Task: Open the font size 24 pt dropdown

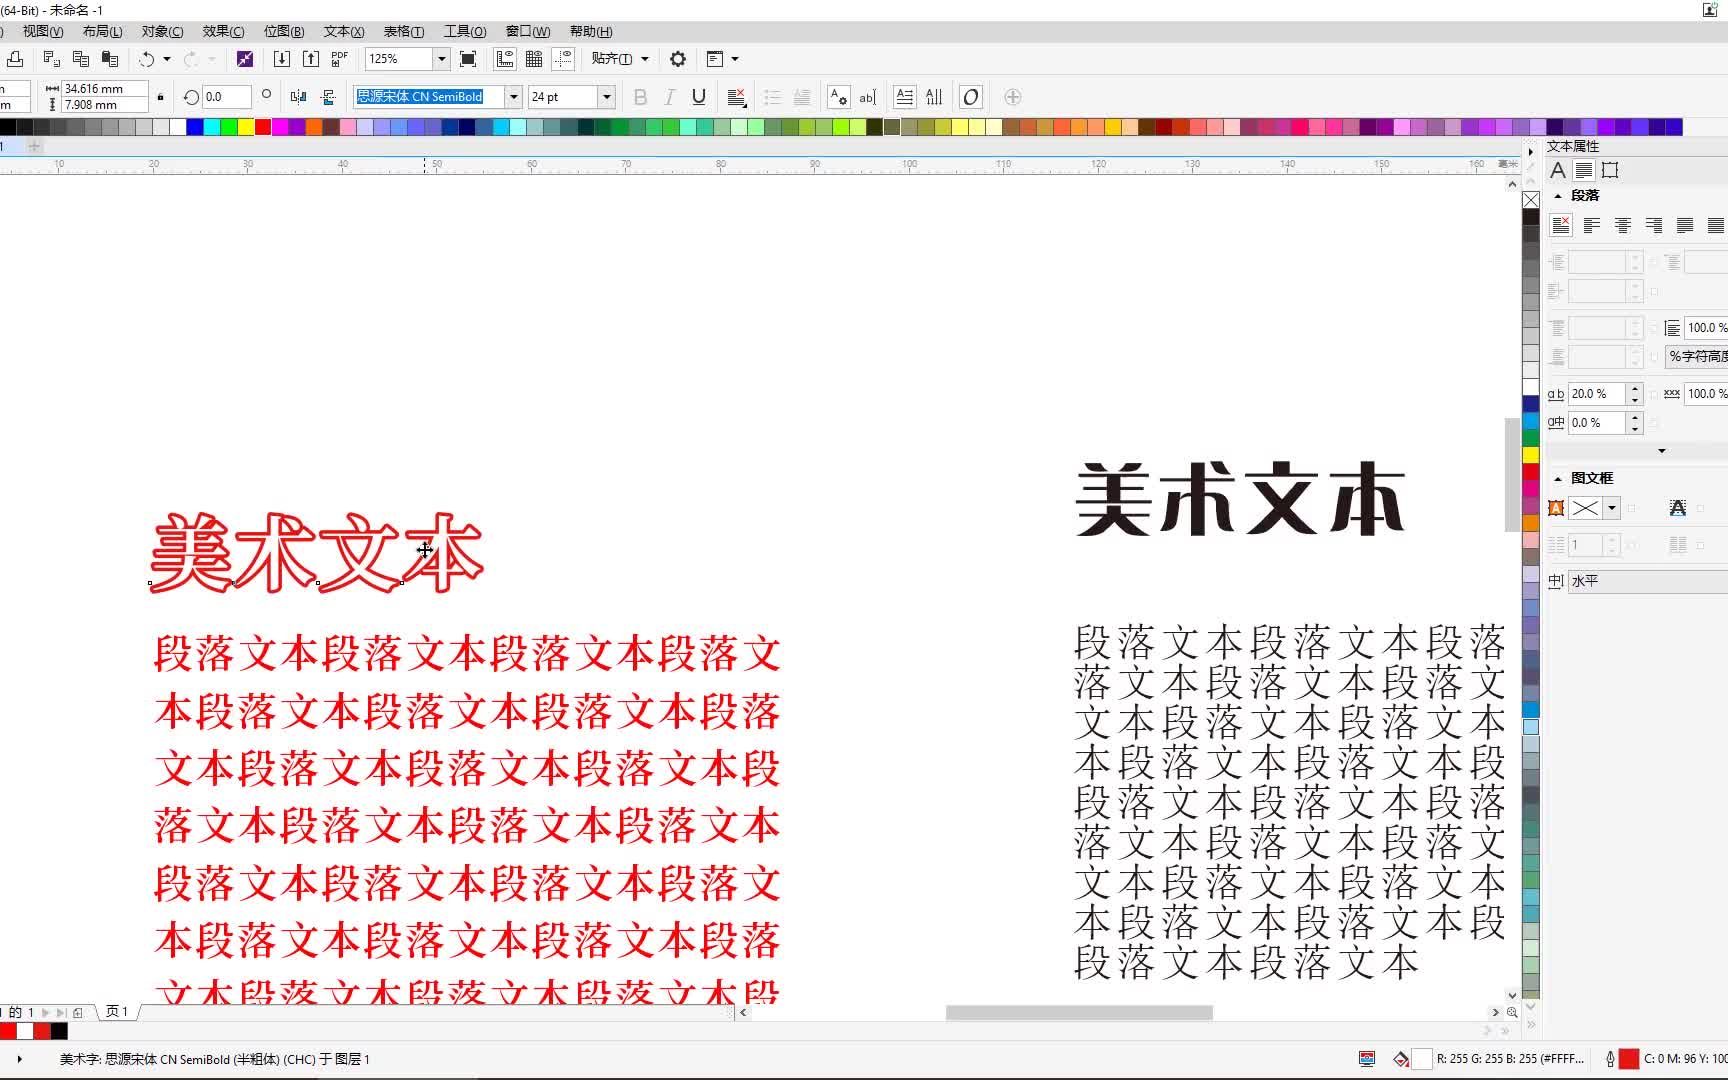Action: click(x=606, y=97)
